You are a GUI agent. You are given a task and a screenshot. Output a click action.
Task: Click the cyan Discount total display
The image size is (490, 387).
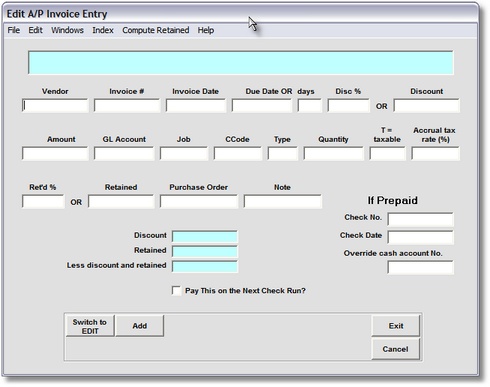[205, 236]
